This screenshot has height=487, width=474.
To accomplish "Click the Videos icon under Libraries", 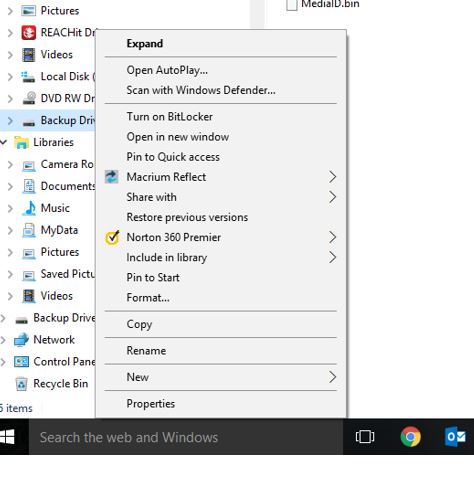I will pyautogui.click(x=29, y=296).
